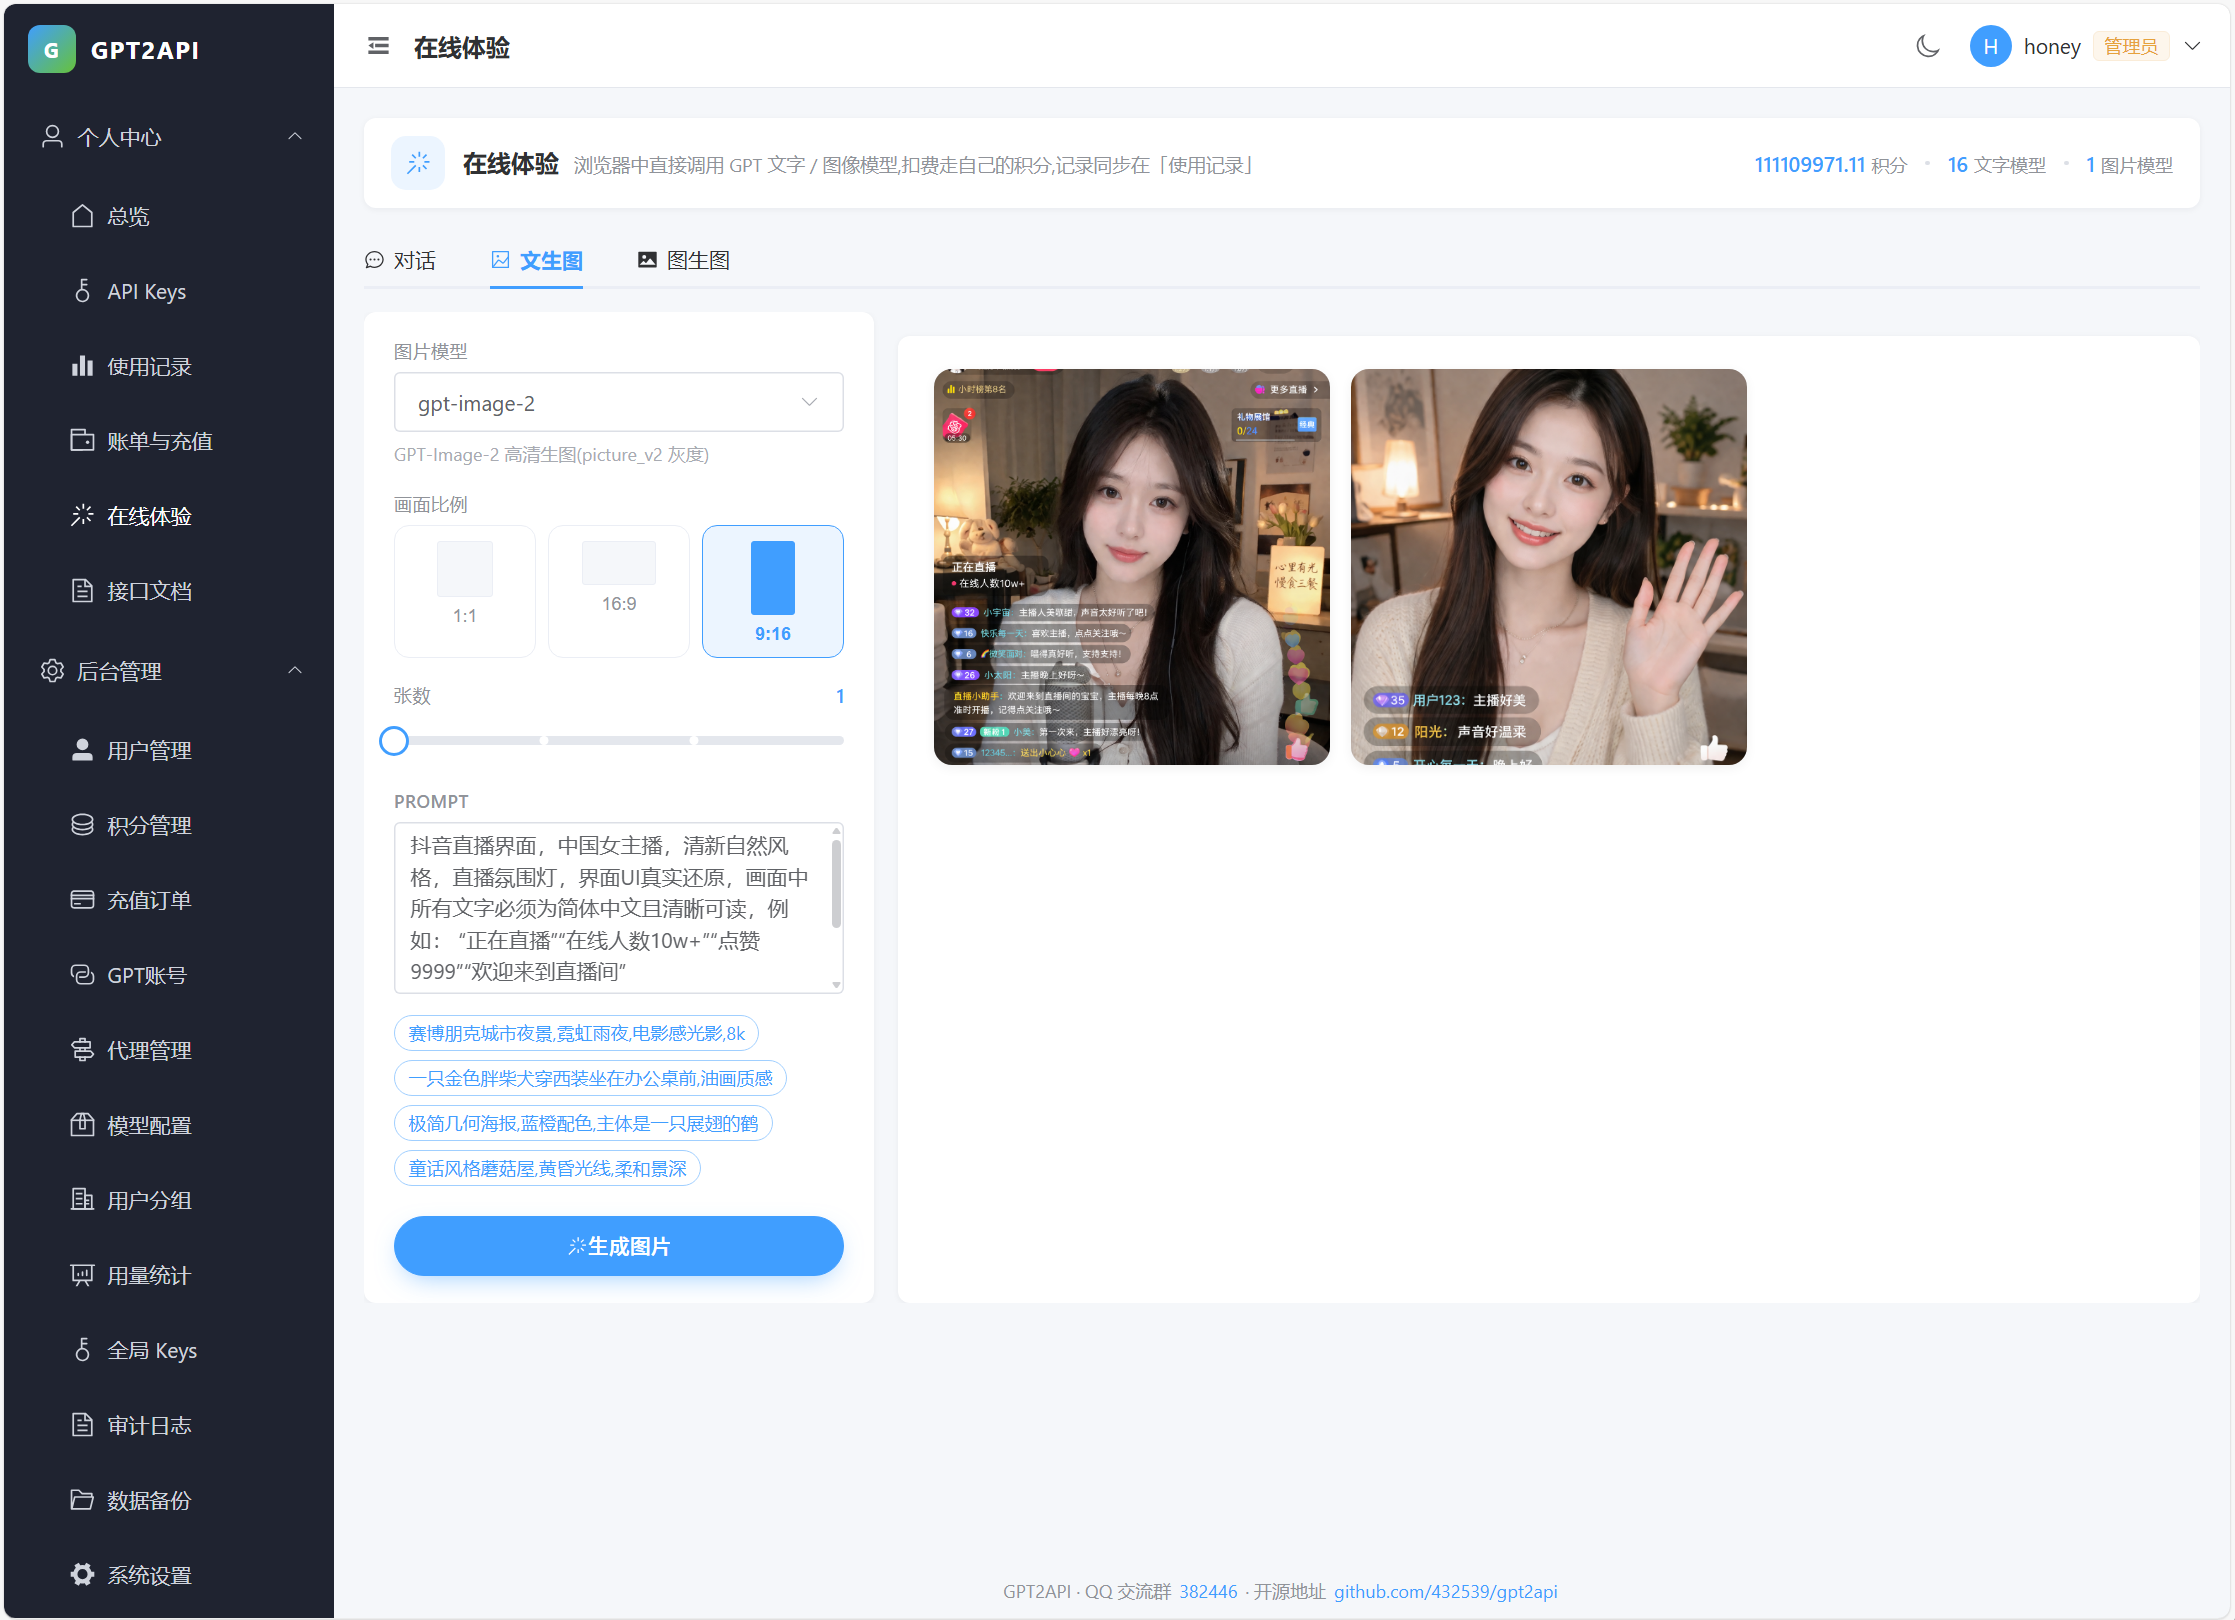
Task: Click the 生成图片 generate button
Action: 618,1246
